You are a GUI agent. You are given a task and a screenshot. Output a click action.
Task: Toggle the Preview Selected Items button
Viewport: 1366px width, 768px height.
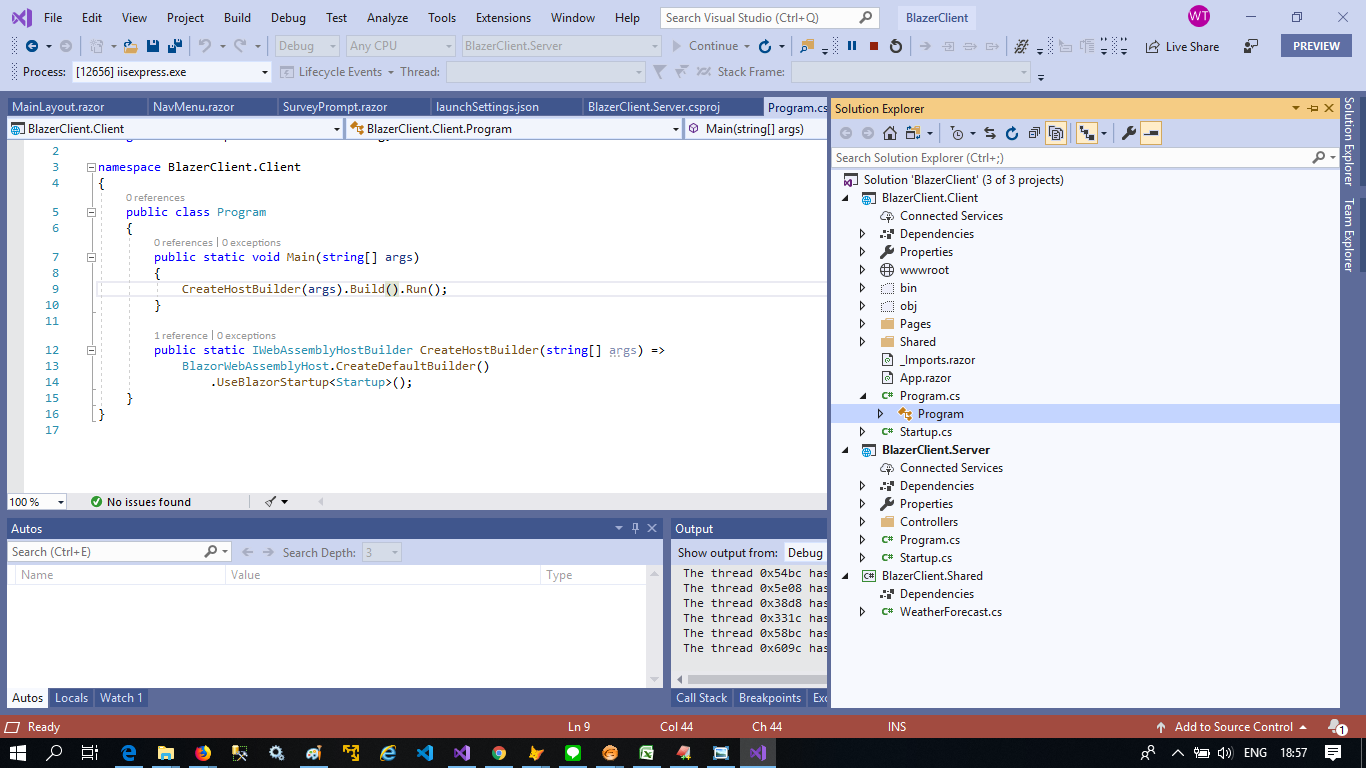click(x=1150, y=133)
